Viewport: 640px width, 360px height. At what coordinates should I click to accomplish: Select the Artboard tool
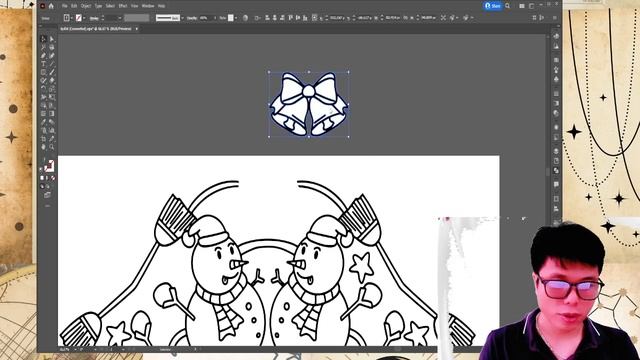click(x=44, y=139)
